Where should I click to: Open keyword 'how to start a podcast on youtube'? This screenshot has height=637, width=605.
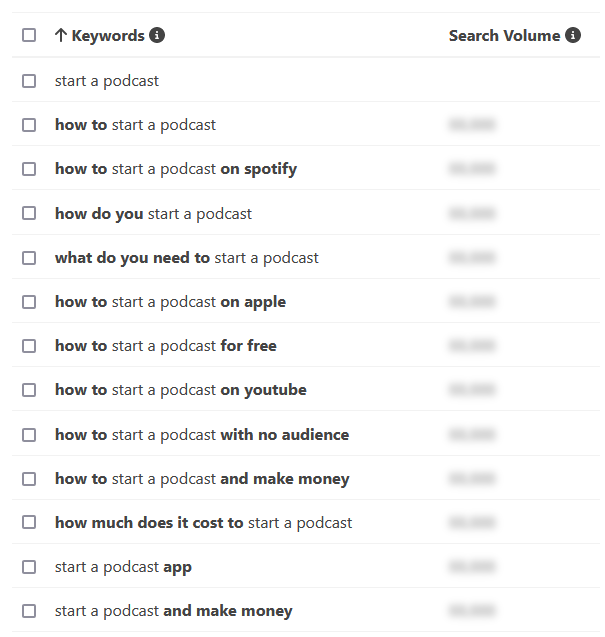tap(181, 390)
